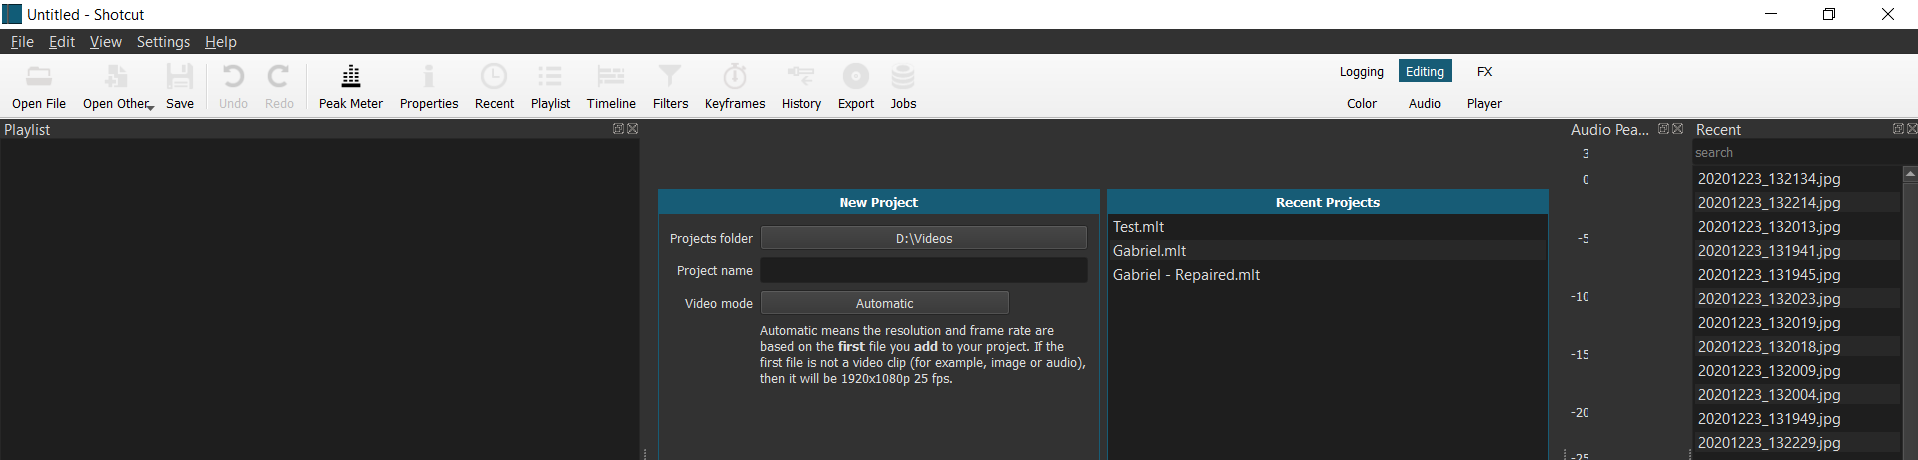Click the Undo toolbar icon
Screen dimensions: 1918x460
(233, 86)
